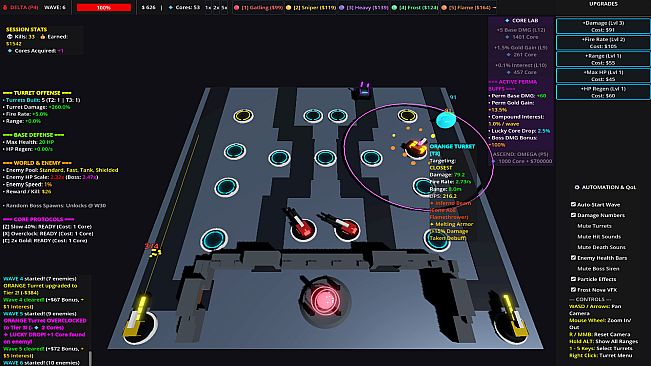The height and width of the screenshot is (366, 651).
Task: Click the money bag icon next to Earned
Action: point(42,37)
